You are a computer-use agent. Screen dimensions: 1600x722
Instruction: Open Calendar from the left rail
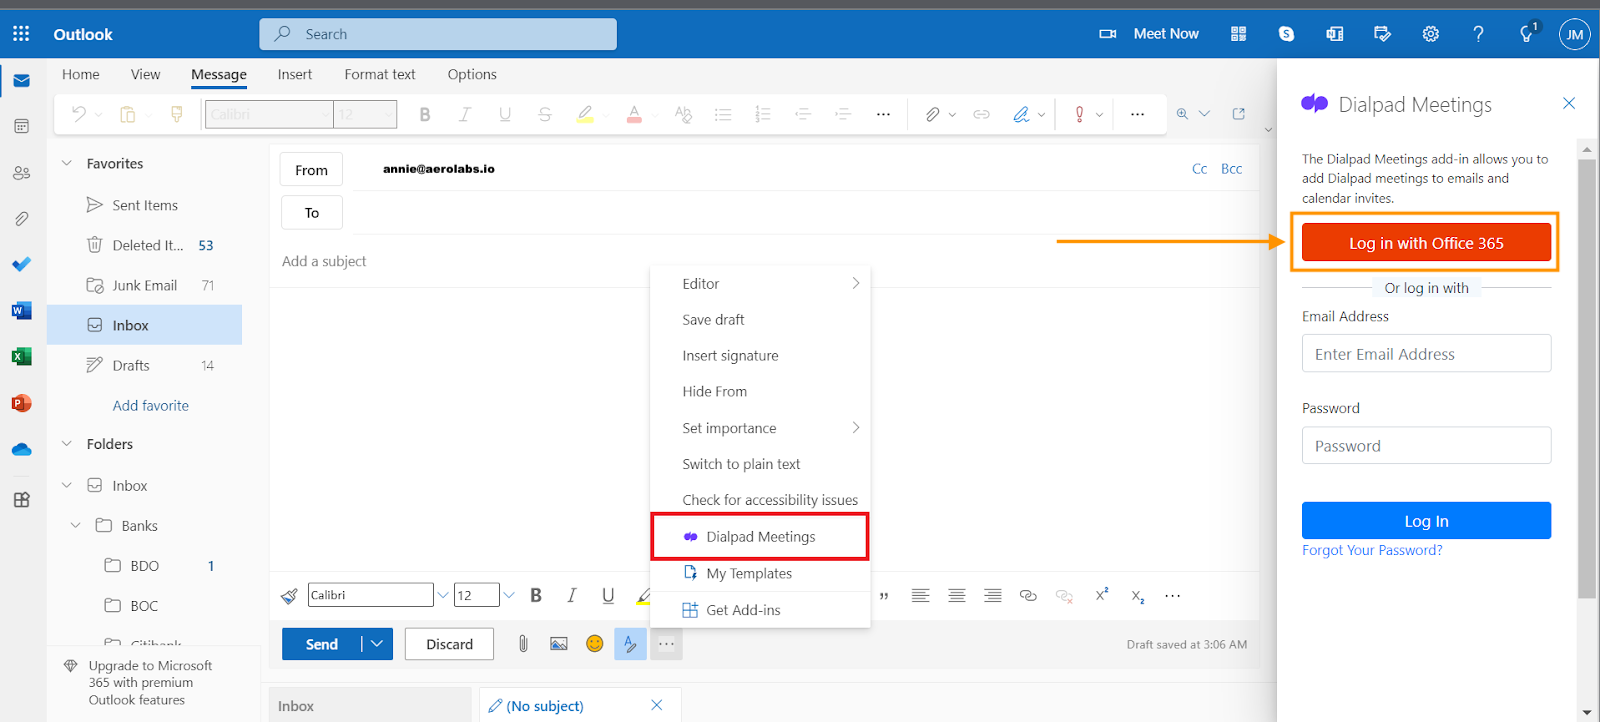click(21, 126)
